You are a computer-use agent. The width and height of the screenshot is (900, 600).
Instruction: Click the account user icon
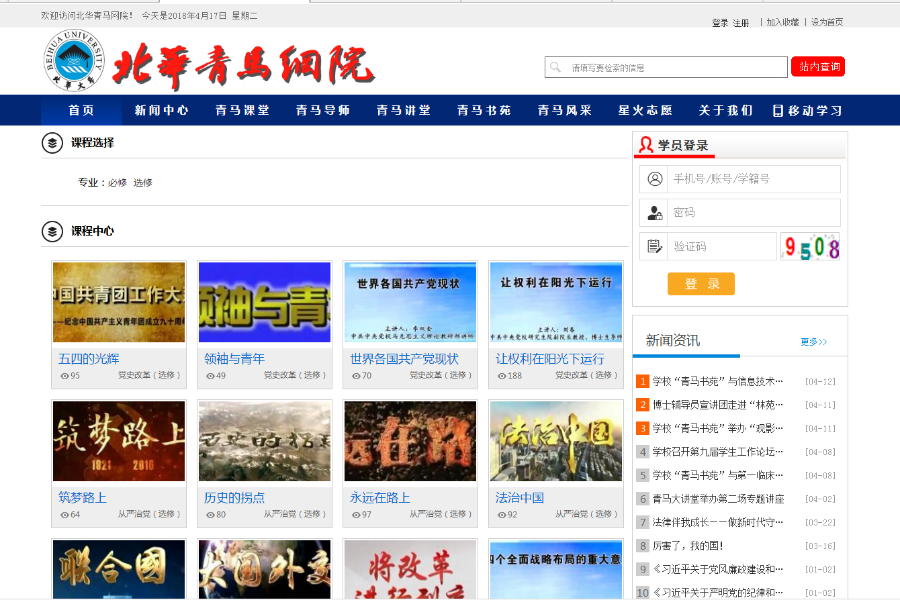[654, 179]
